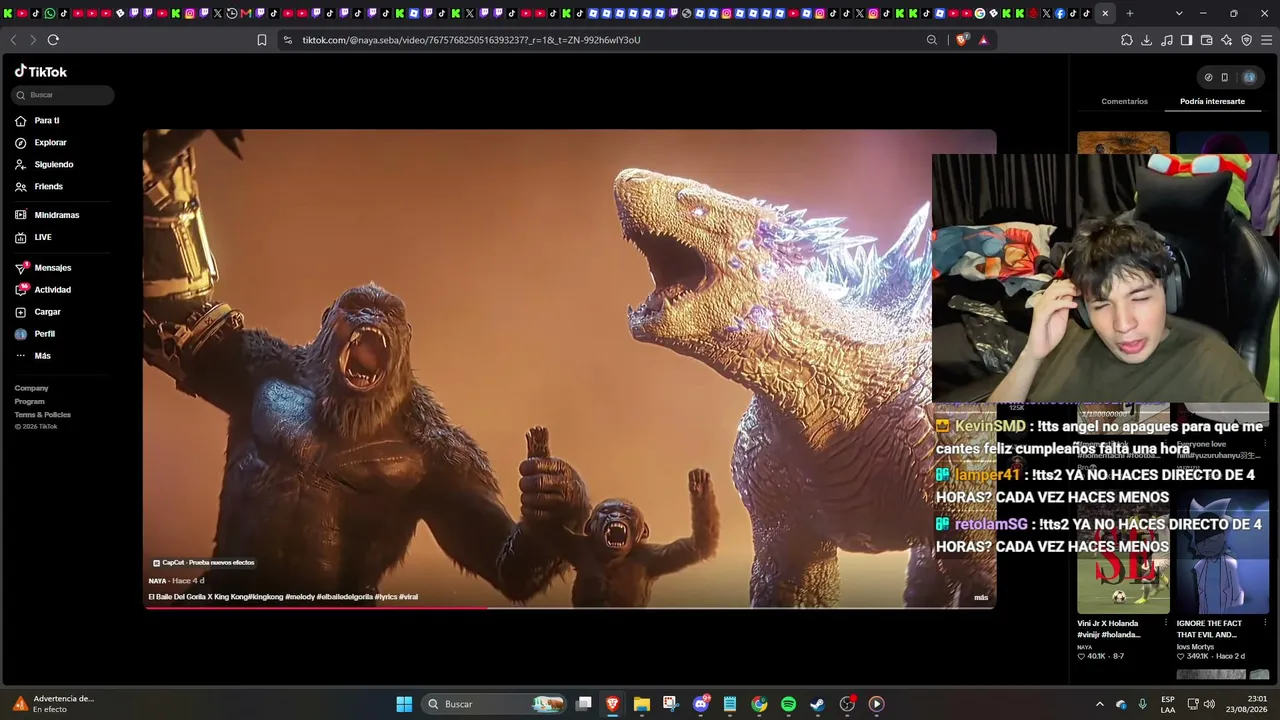This screenshot has width=1280, height=720.
Task: Click the tiktok.com address bar URL
Action: click(471, 40)
